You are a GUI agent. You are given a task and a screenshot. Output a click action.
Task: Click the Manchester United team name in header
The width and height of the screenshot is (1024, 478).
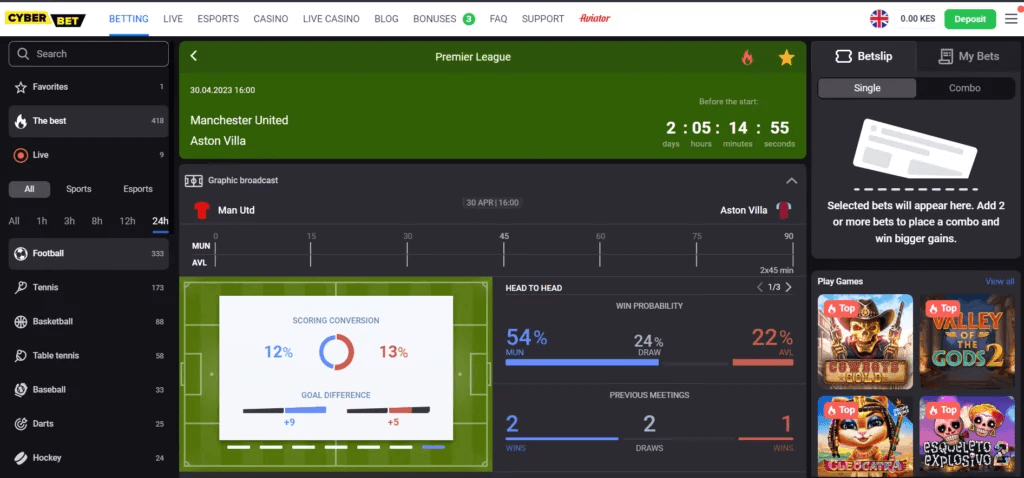239,120
